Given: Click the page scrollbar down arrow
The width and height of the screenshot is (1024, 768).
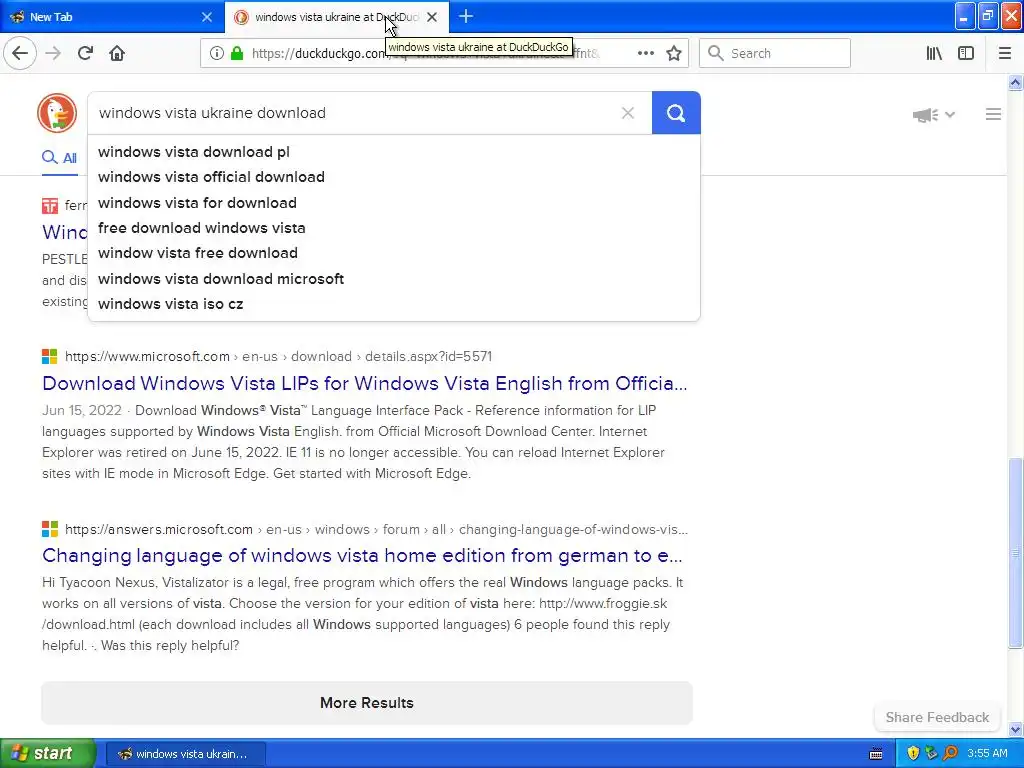Looking at the screenshot, I should 1015,729.
